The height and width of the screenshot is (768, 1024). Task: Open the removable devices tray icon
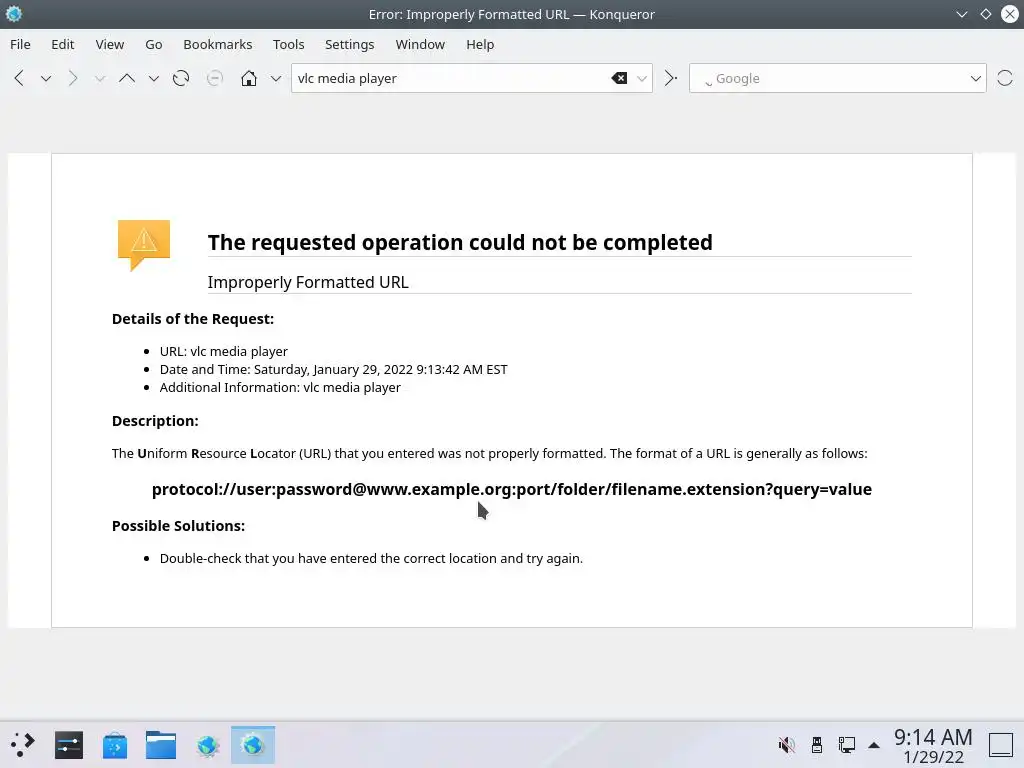[x=816, y=745]
